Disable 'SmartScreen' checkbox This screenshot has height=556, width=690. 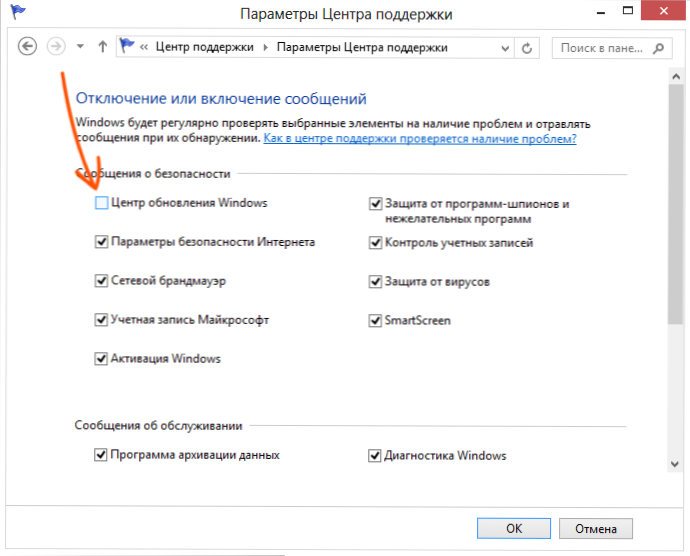click(x=375, y=320)
